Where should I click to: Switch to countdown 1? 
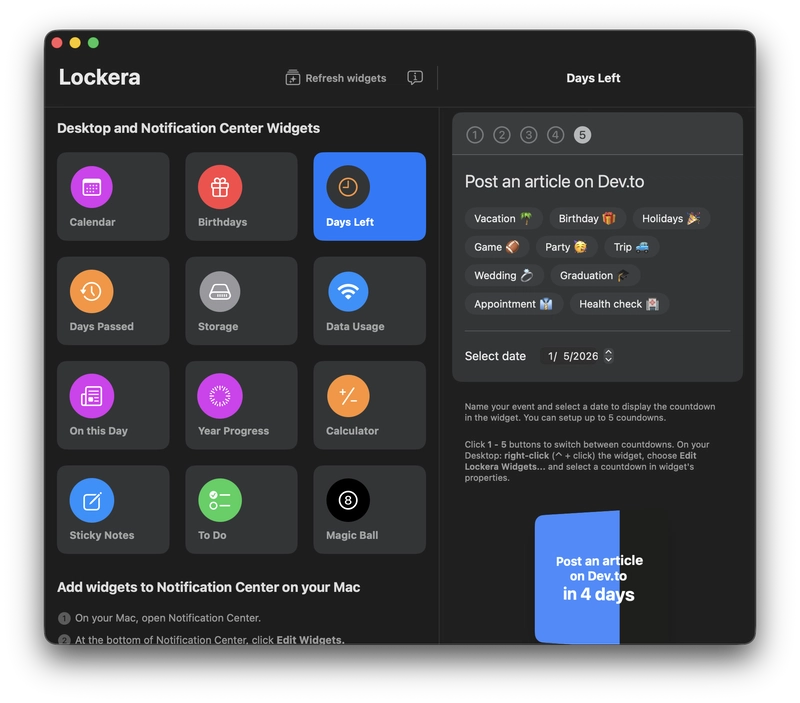(474, 135)
